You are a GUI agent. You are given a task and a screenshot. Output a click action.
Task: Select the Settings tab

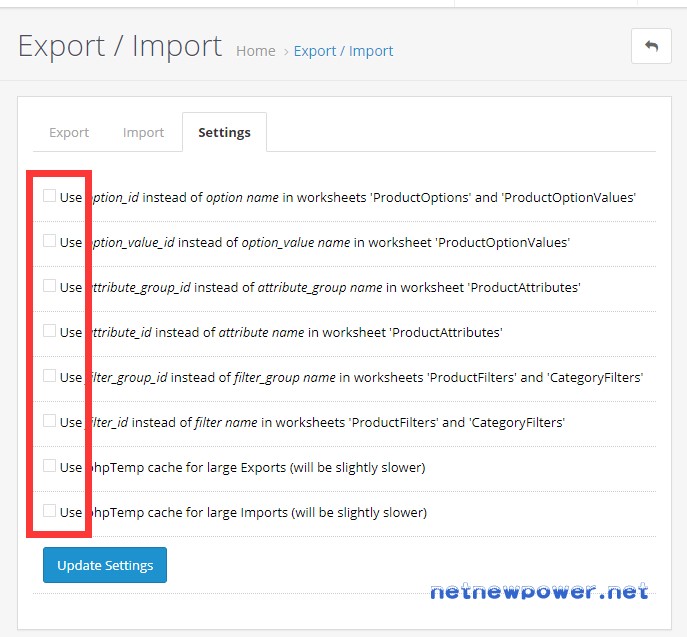click(x=224, y=132)
